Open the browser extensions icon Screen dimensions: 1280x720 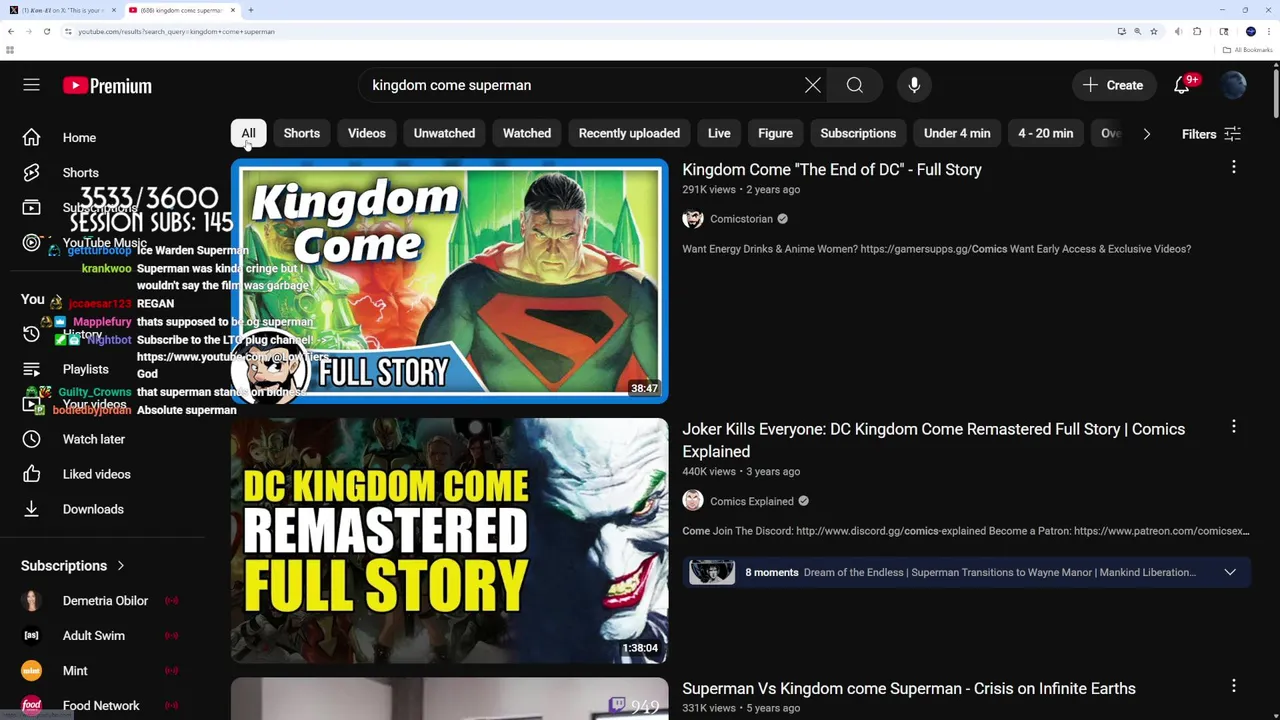[x=1197, y=31]
